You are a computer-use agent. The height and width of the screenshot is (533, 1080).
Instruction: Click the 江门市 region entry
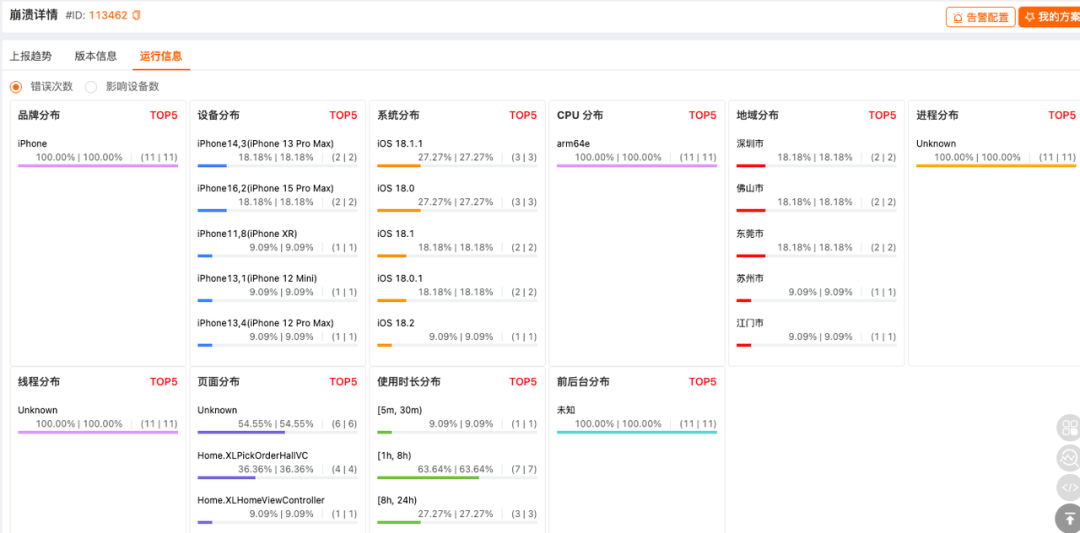click(x=817, y=331)
